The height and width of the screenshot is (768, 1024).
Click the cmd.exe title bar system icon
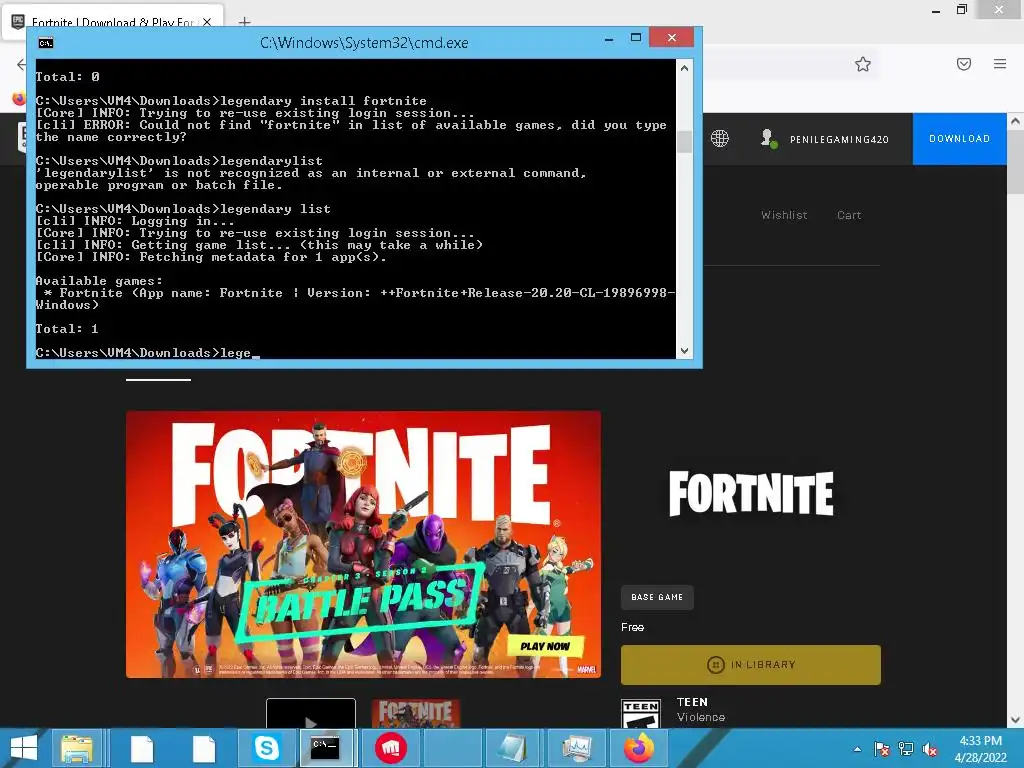click(46, 43)
